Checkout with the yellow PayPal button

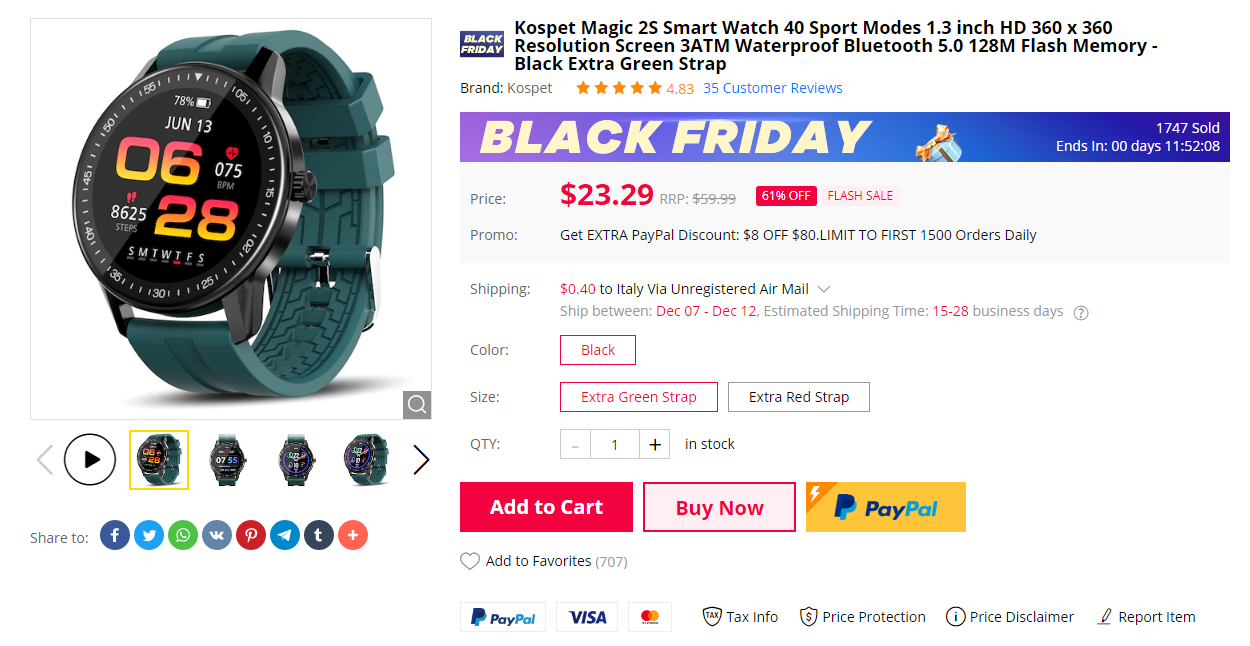(885, 507)
